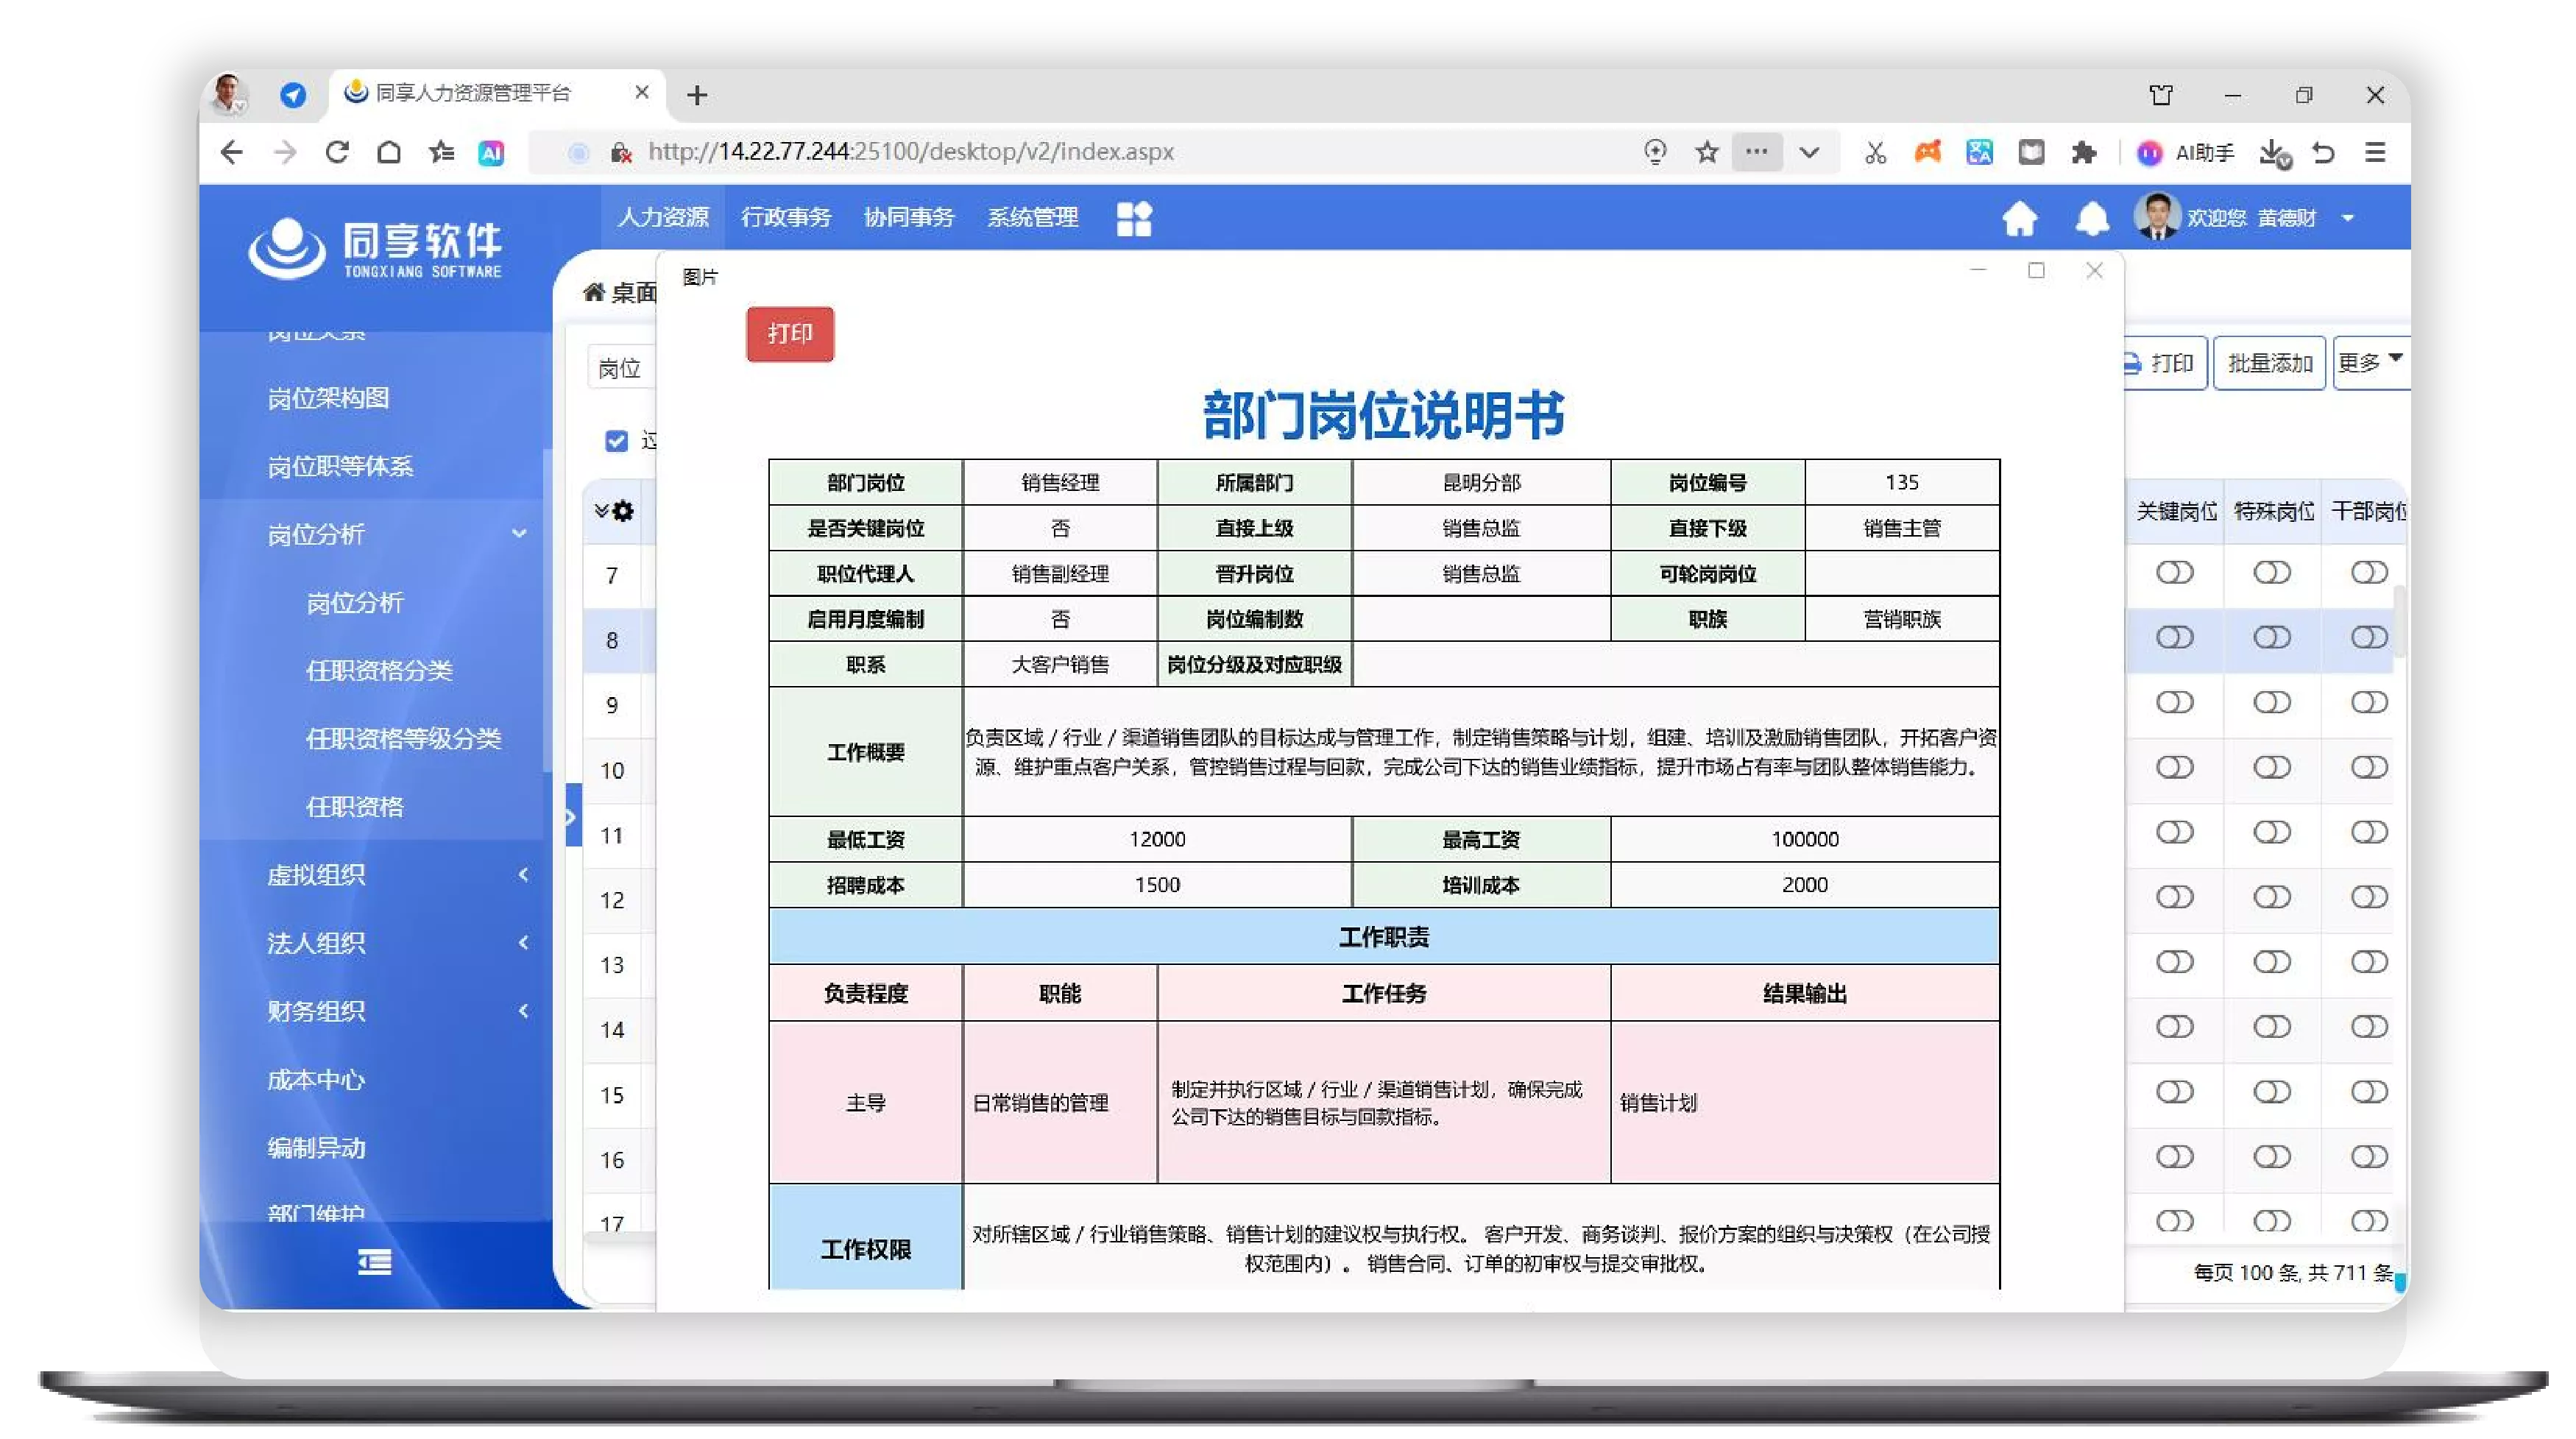
Task: Switch to the 桌面 tab
Action: [620, 292]
